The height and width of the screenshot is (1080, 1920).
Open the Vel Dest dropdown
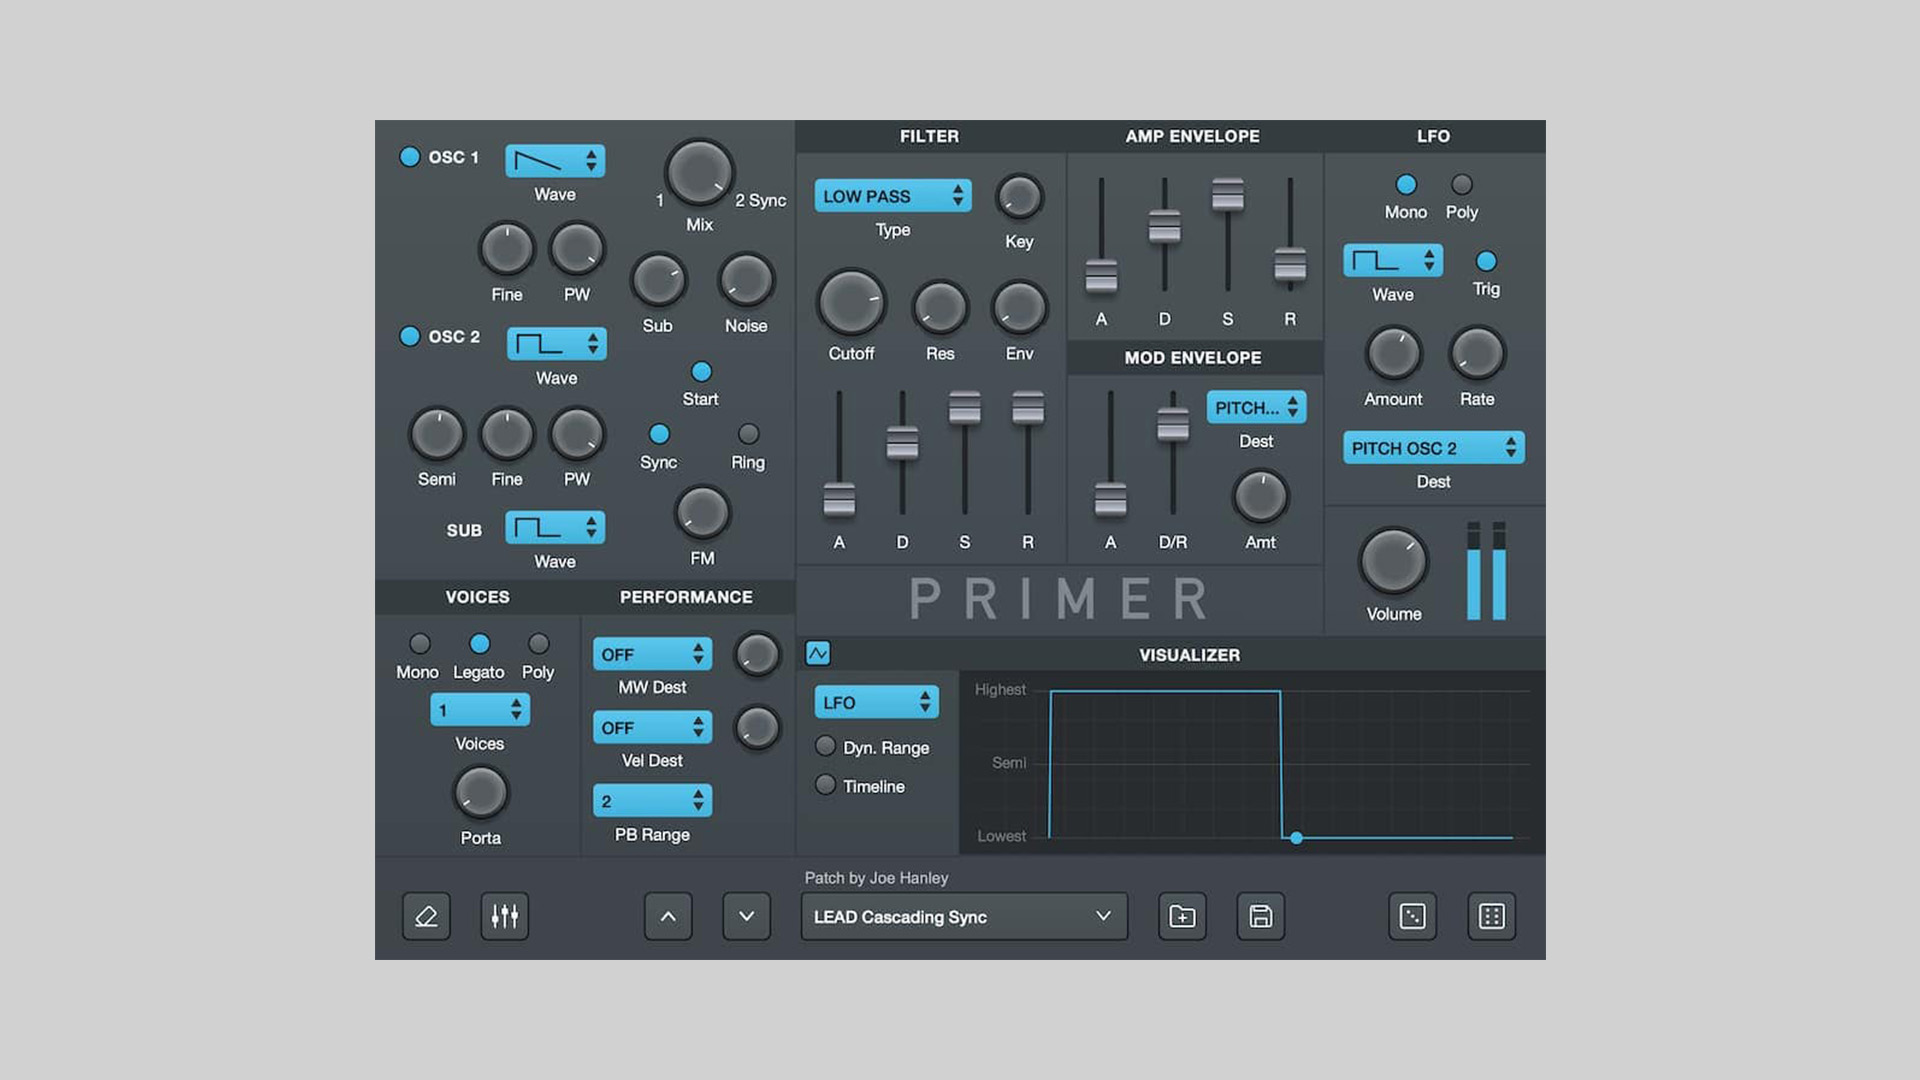point(653,727)
